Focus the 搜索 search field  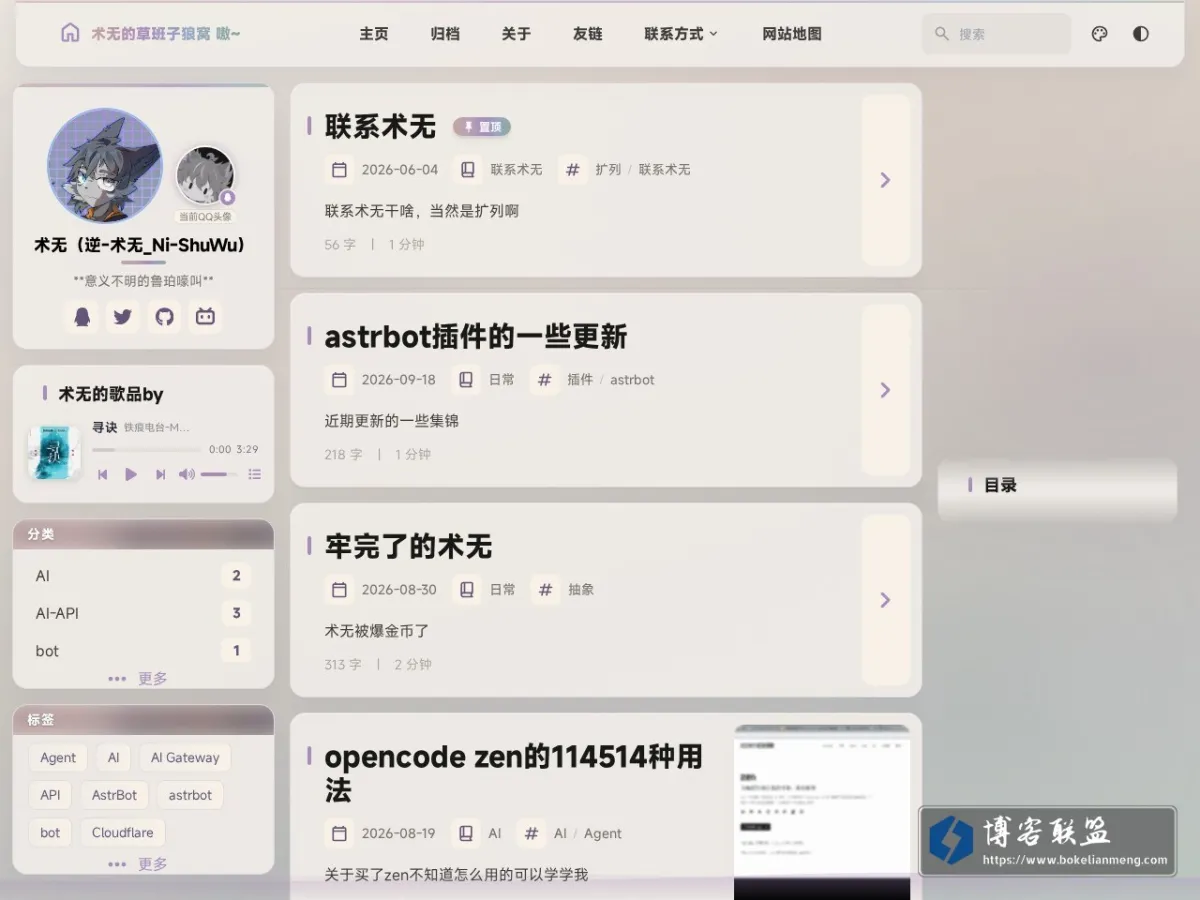[996, 34]
